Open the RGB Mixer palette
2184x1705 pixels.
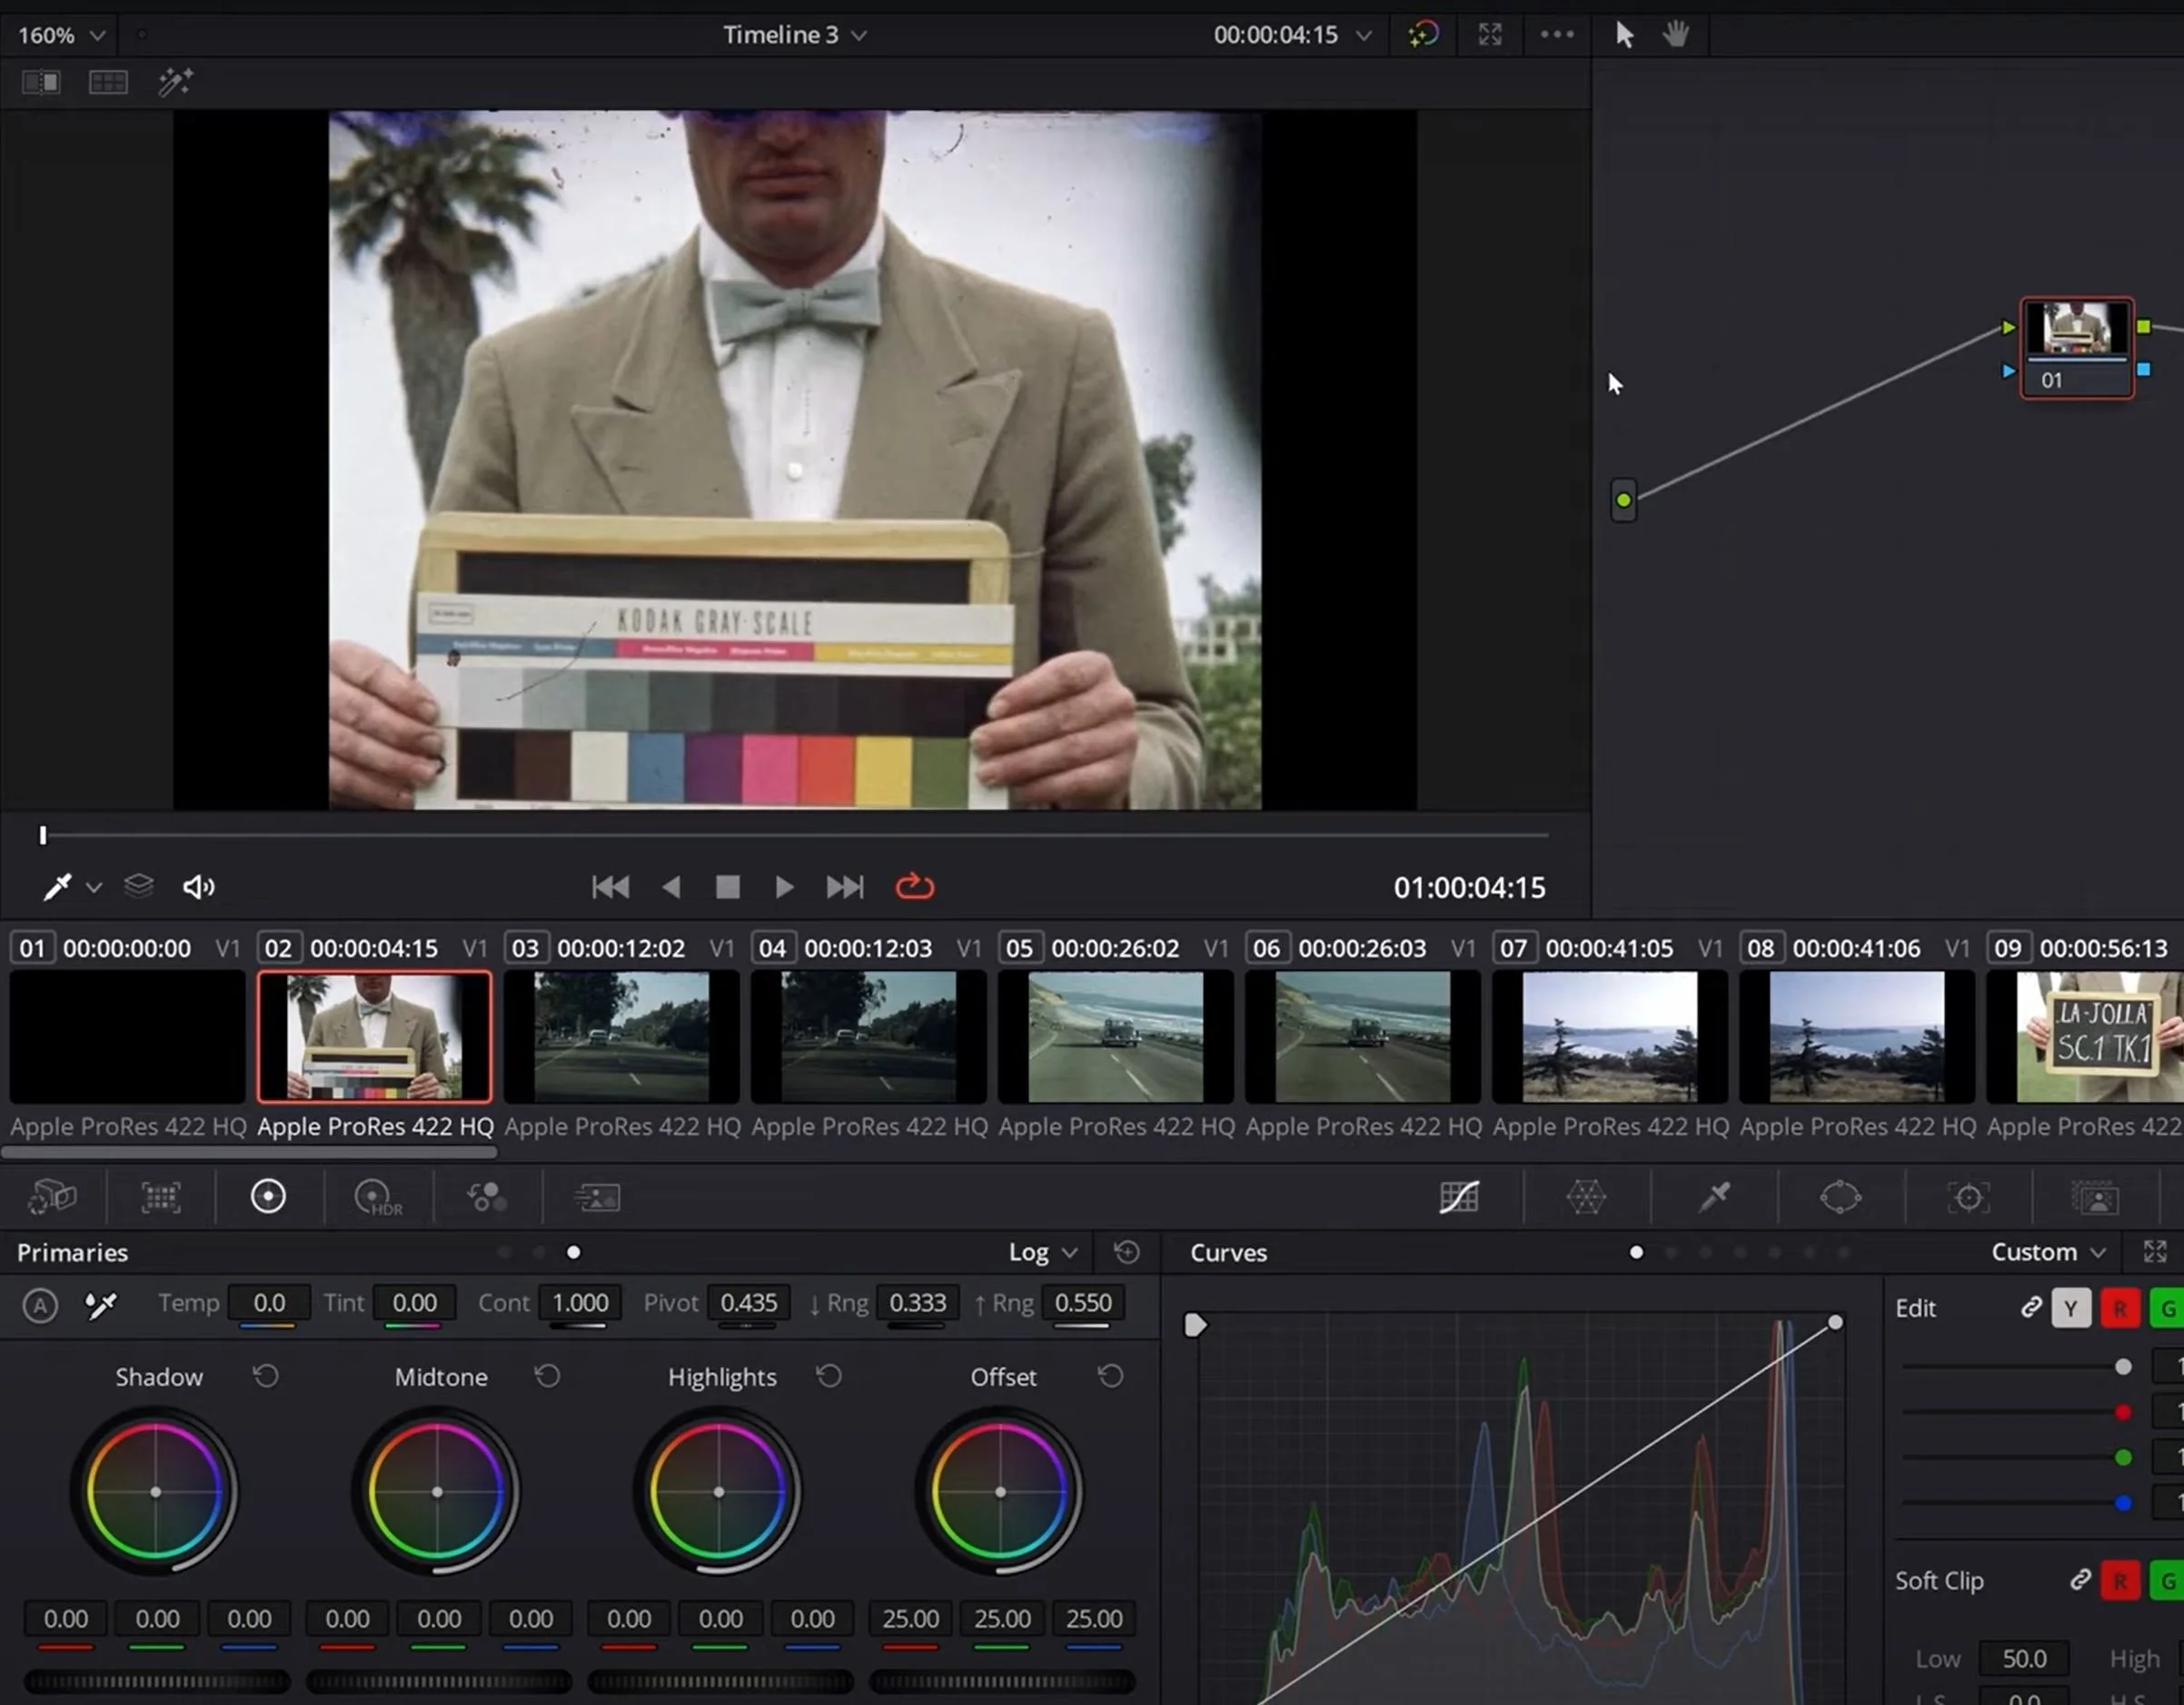point(486,1197)
